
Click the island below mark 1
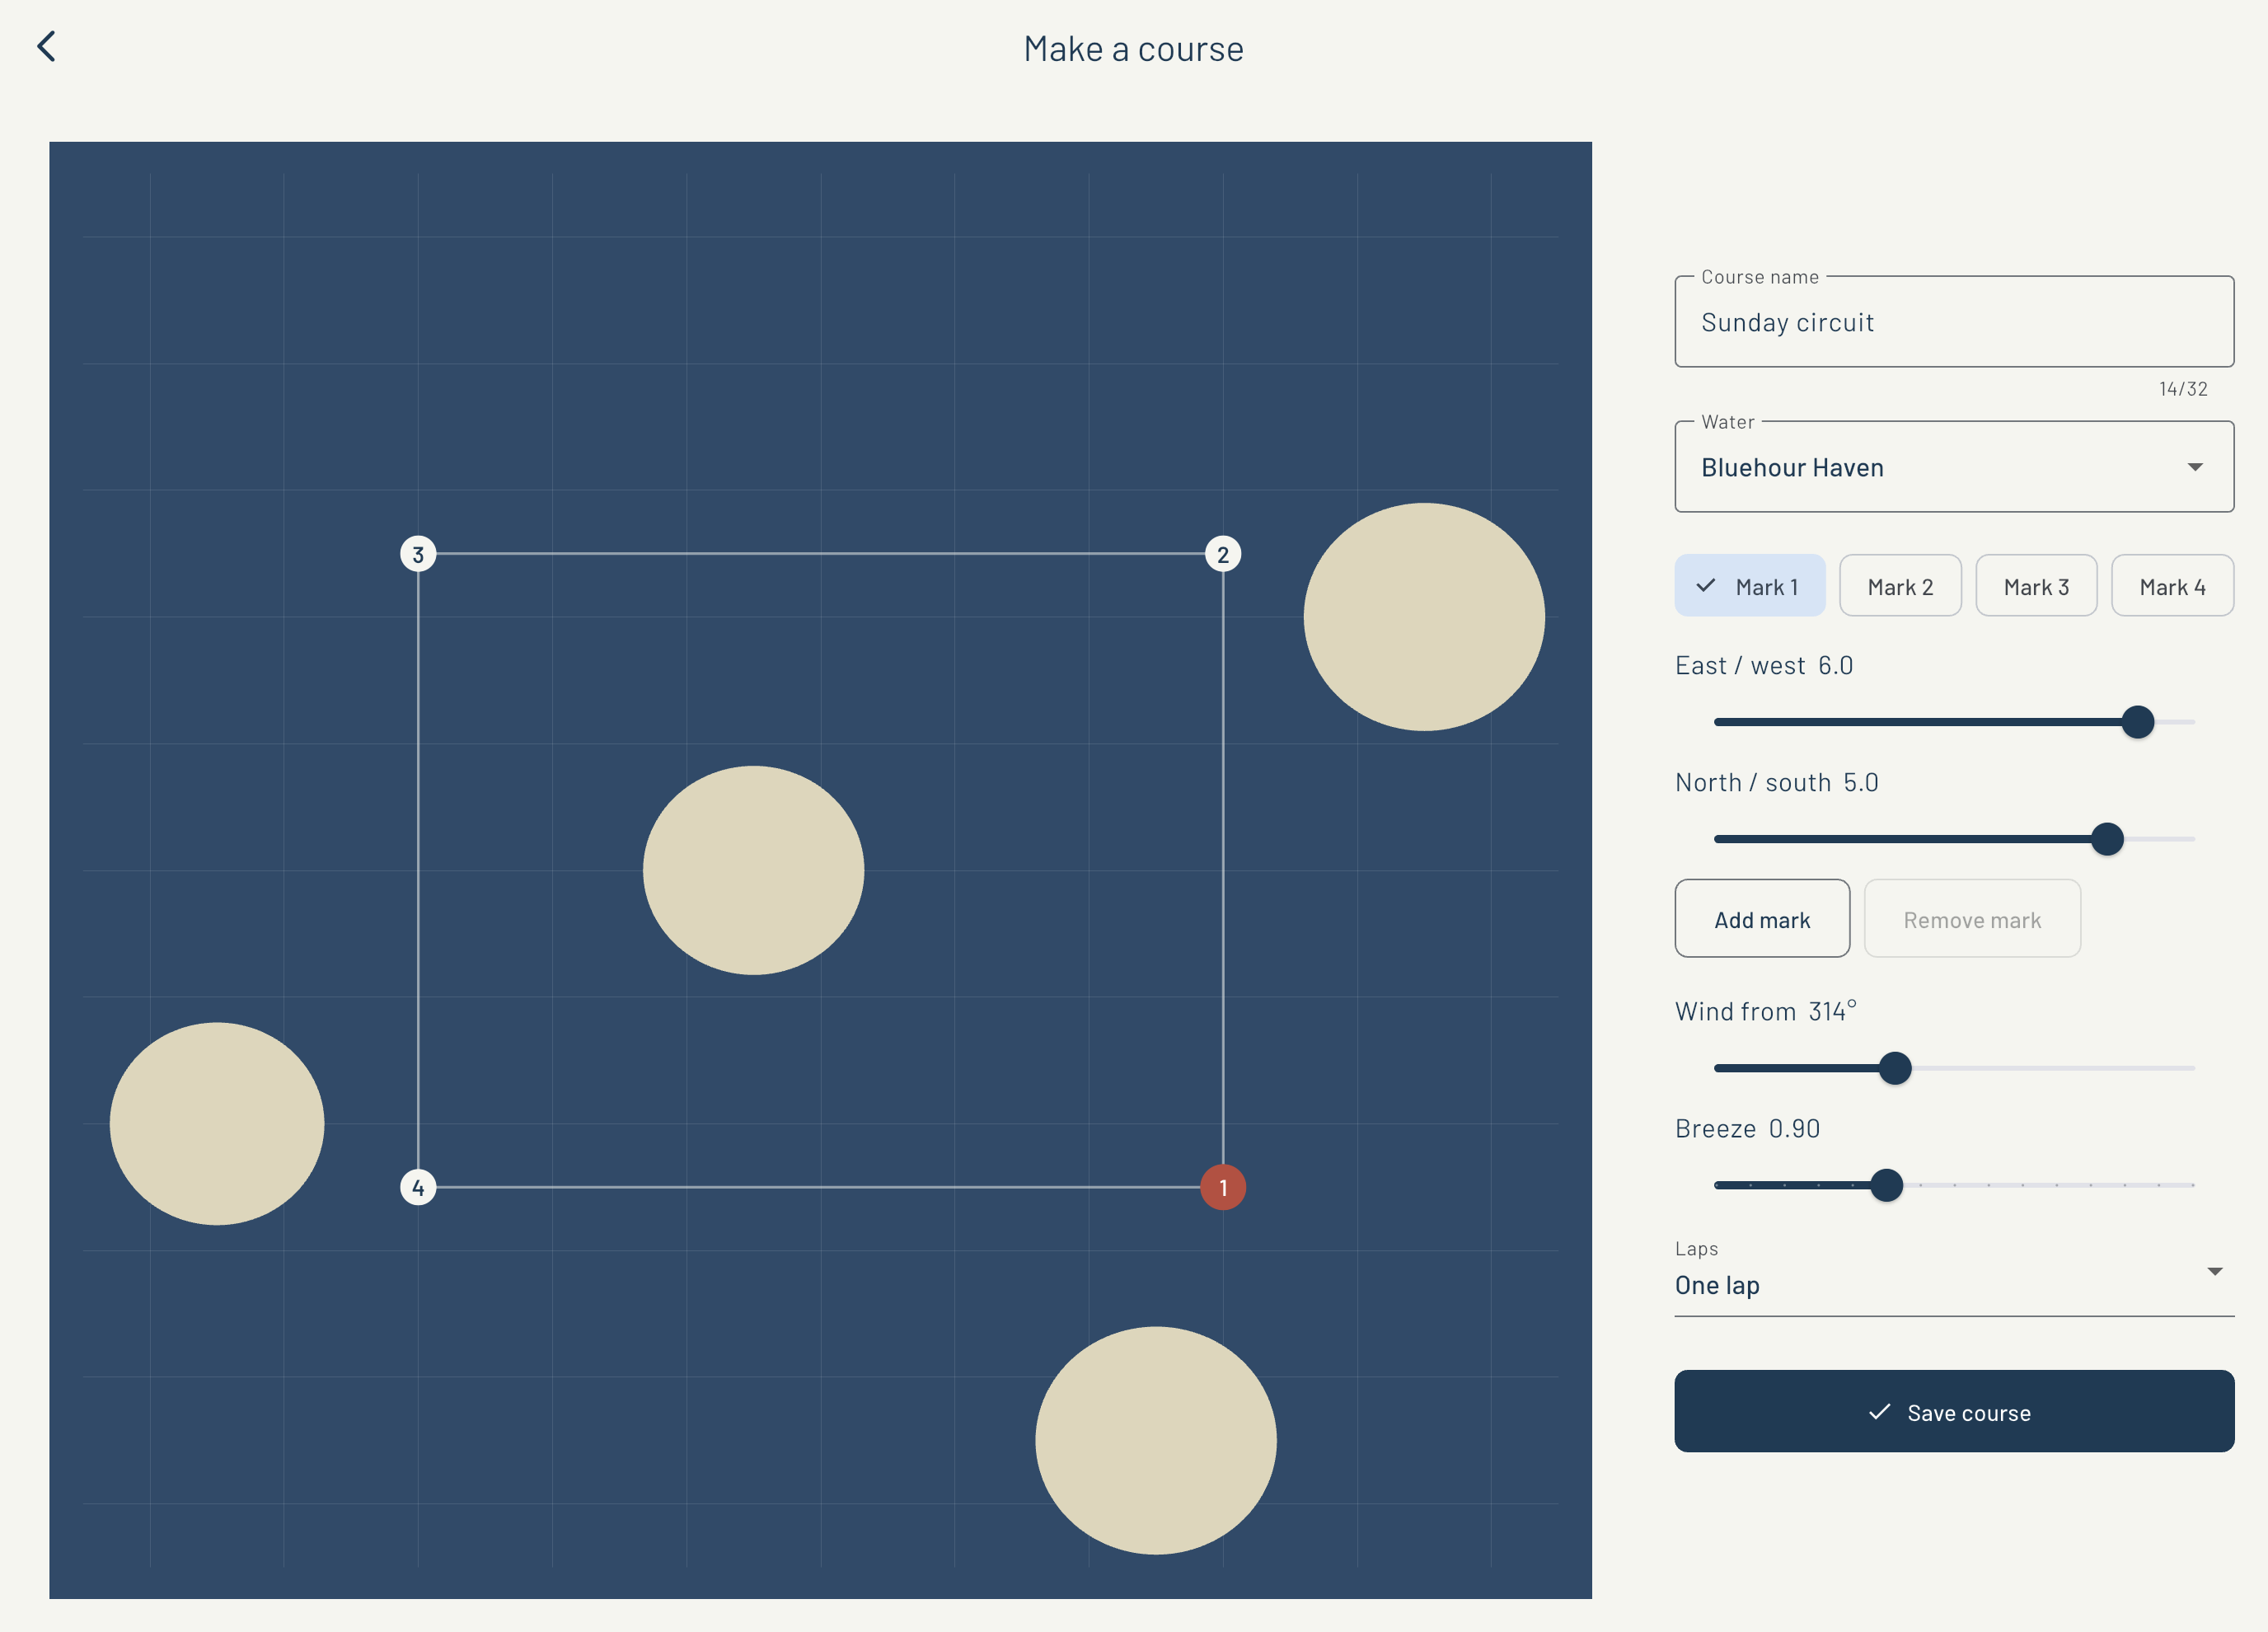tap(1155, 1440)
